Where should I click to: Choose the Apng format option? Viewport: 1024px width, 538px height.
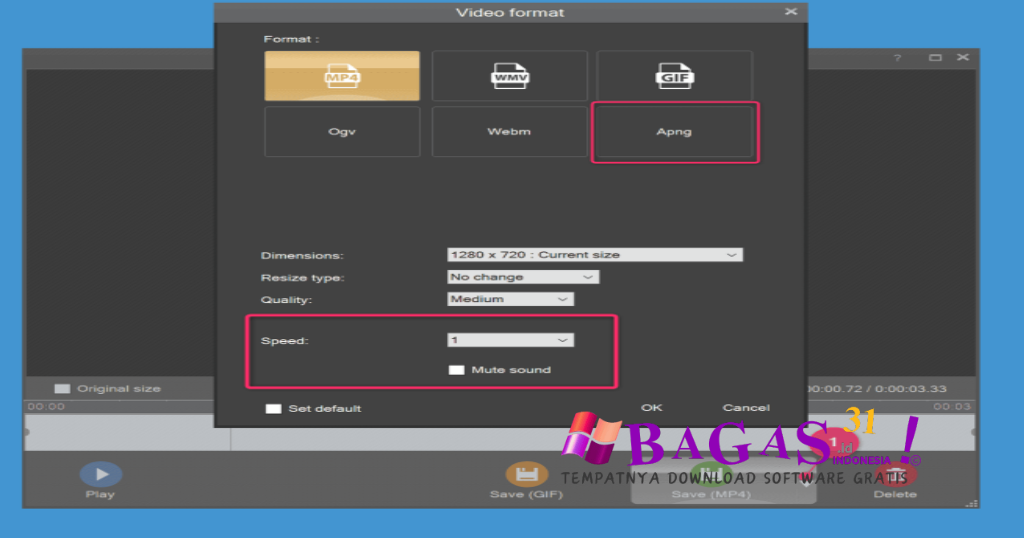tap(675, 132)
